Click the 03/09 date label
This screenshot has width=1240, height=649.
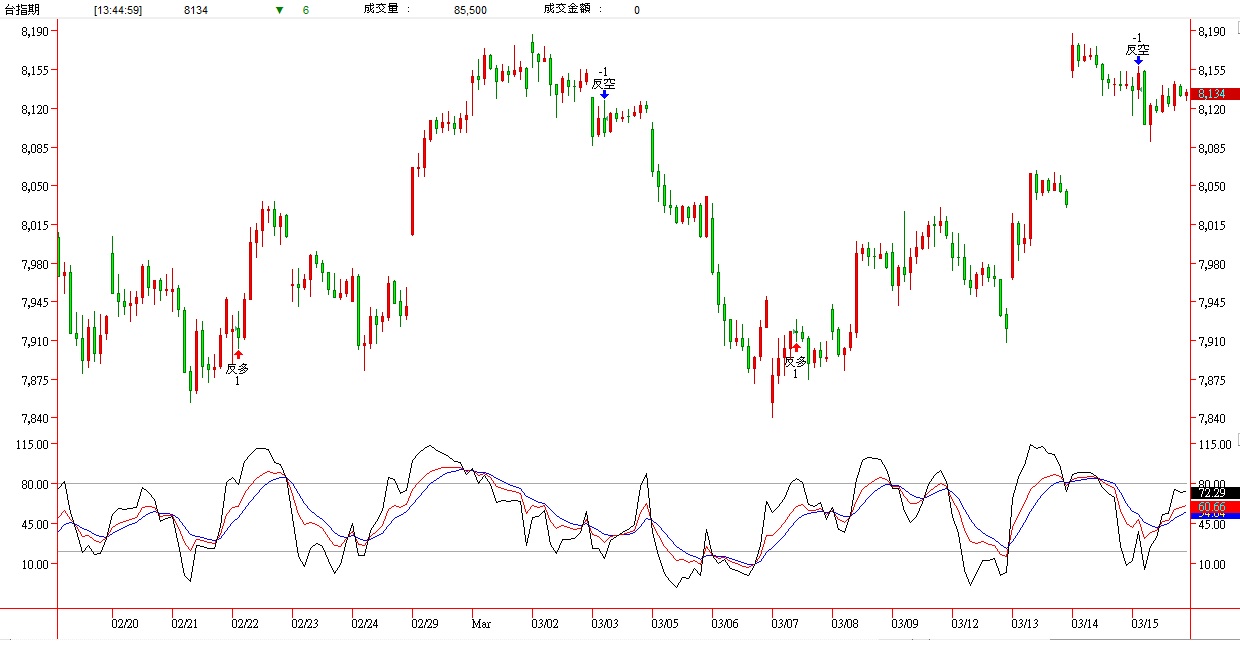(x=905, y=623)
